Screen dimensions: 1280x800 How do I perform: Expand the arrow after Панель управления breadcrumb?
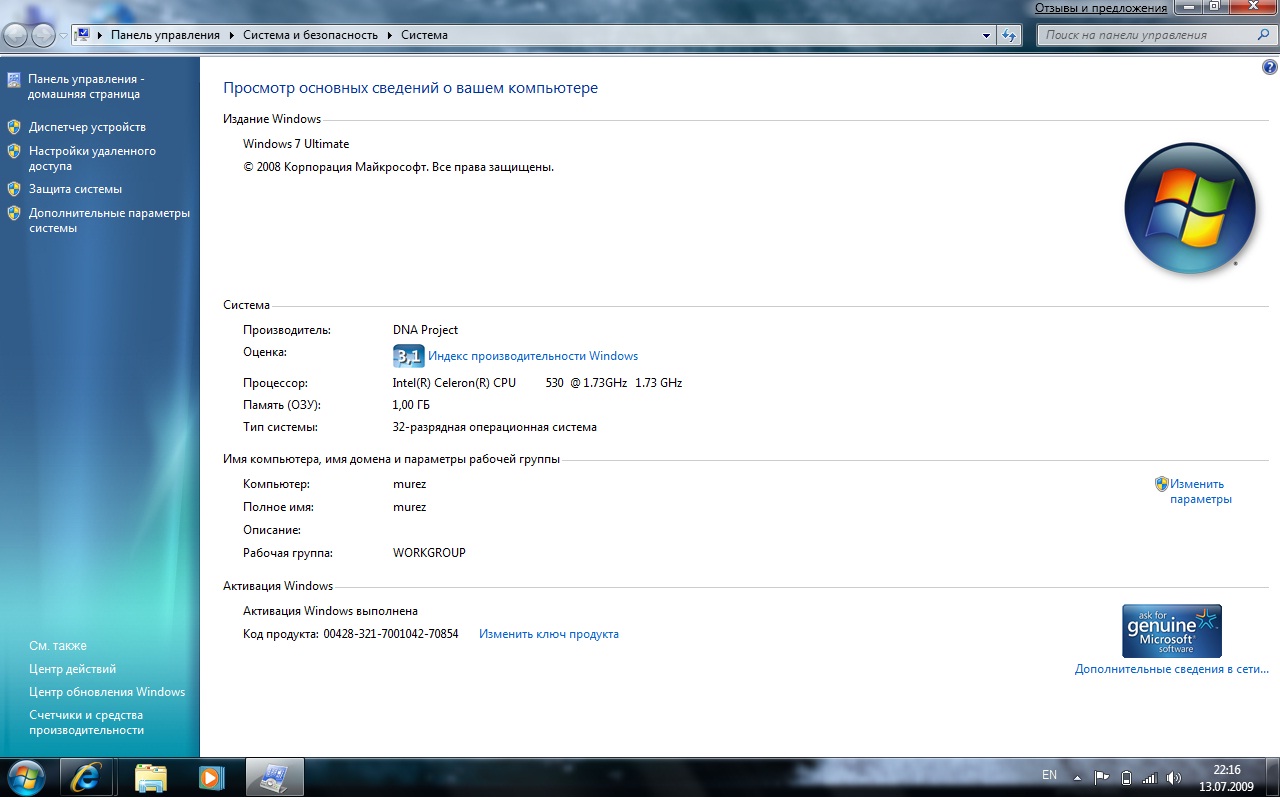[x=232, y=35]
